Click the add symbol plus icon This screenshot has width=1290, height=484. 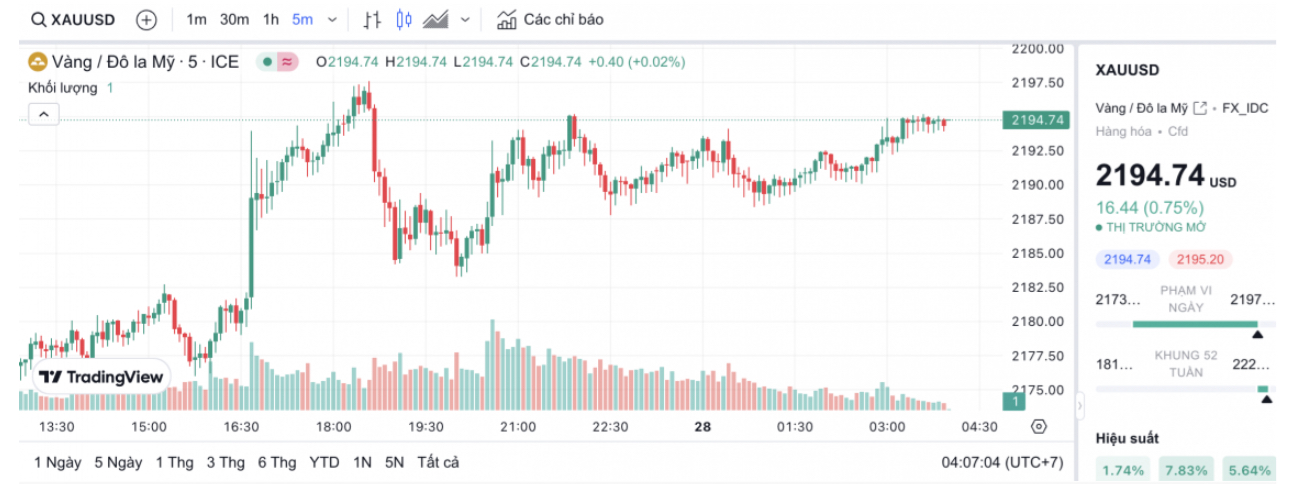click(x=146, y=19)
